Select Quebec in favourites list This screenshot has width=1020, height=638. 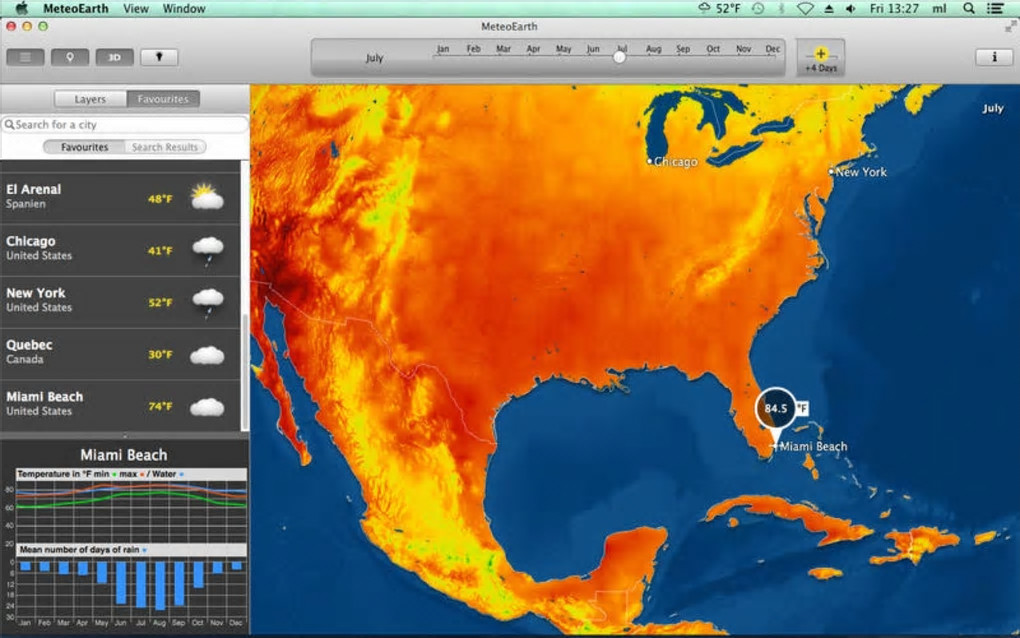click(x=120, y=354)
